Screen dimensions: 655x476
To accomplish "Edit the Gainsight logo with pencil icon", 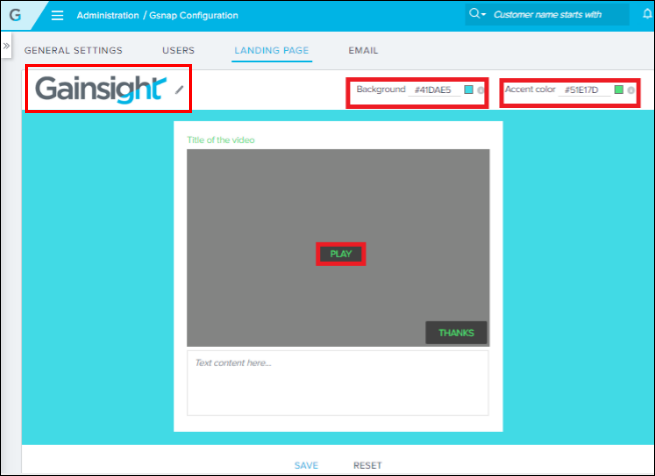I will tap(179, 89).
